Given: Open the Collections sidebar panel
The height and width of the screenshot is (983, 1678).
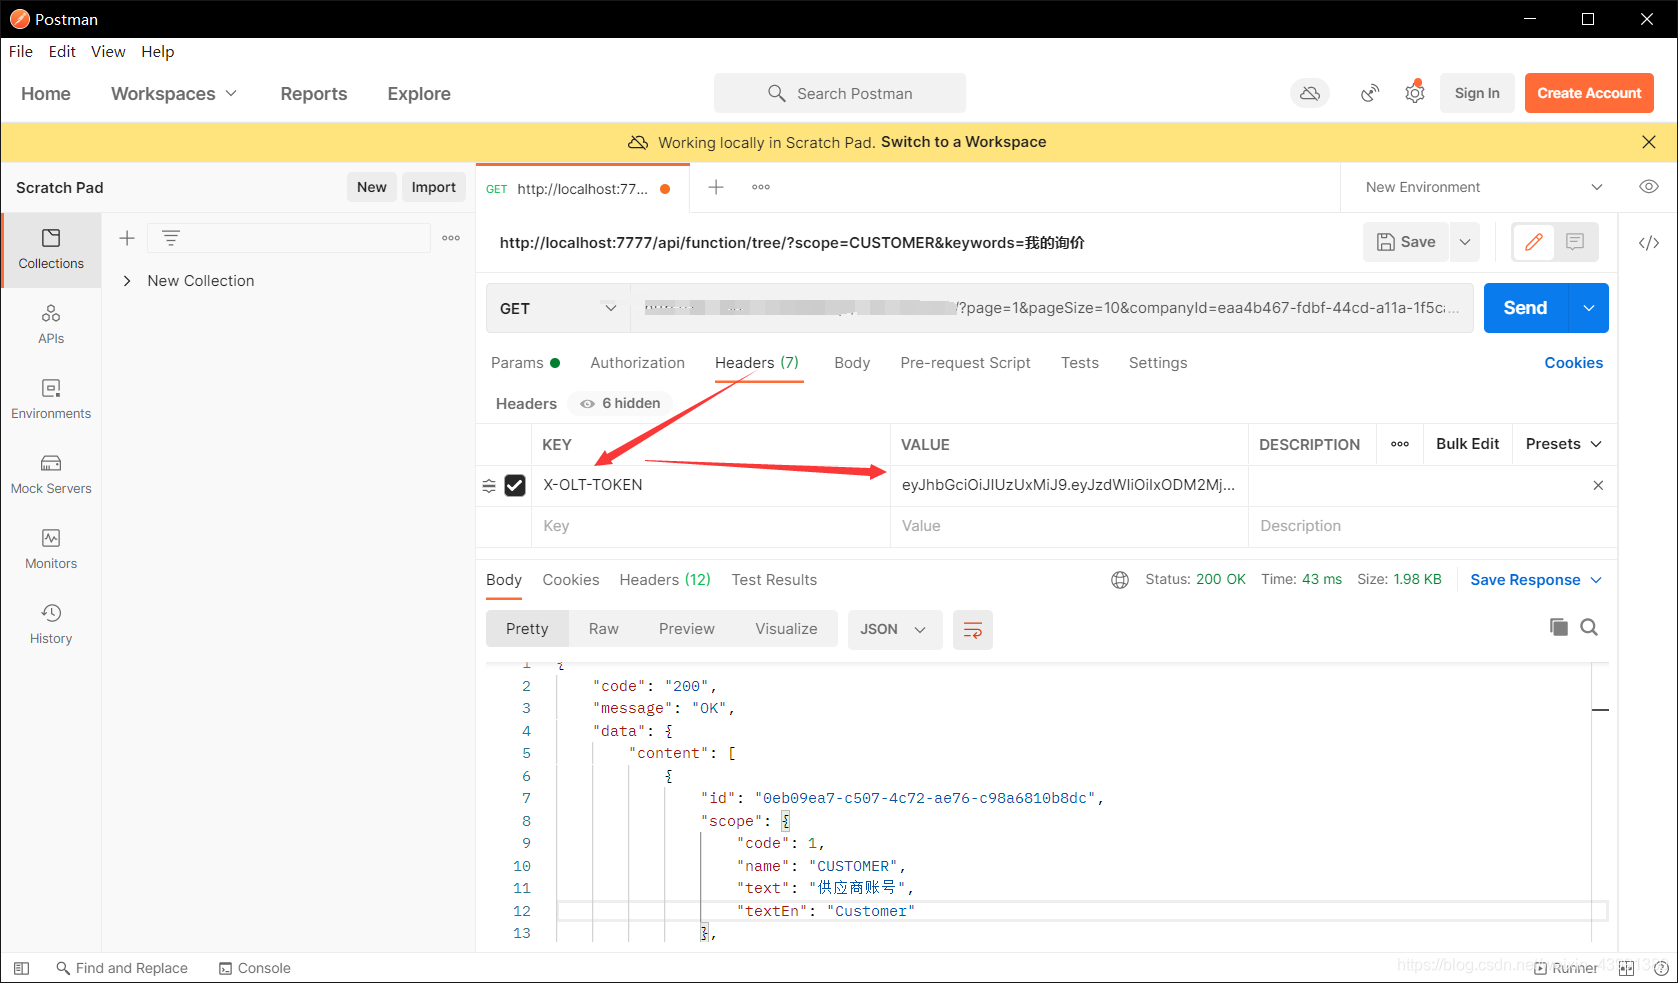Looking at the screenshot, I should [x=51, y=250].
